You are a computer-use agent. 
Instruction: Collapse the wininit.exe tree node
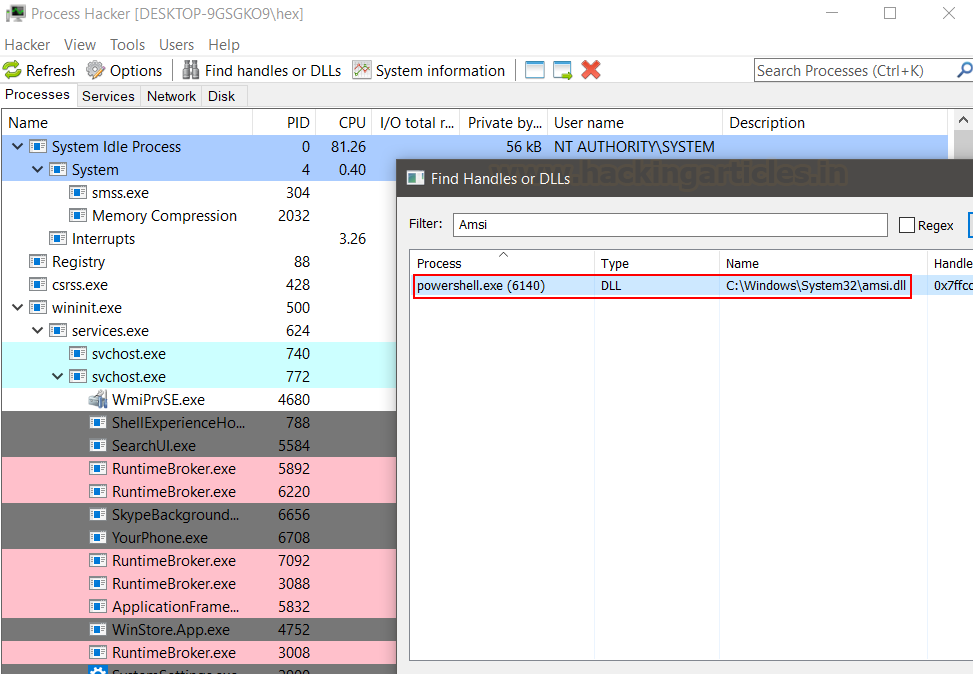[17, 307]
